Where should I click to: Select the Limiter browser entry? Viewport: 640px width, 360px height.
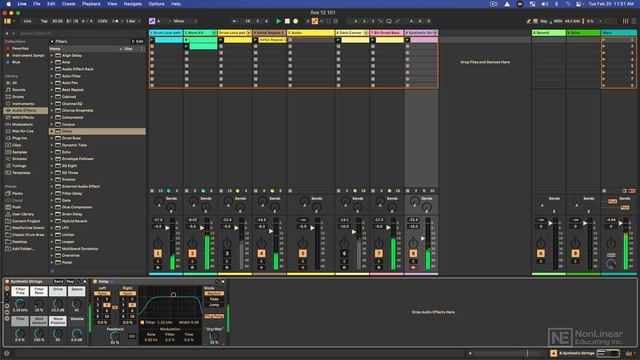68,235
